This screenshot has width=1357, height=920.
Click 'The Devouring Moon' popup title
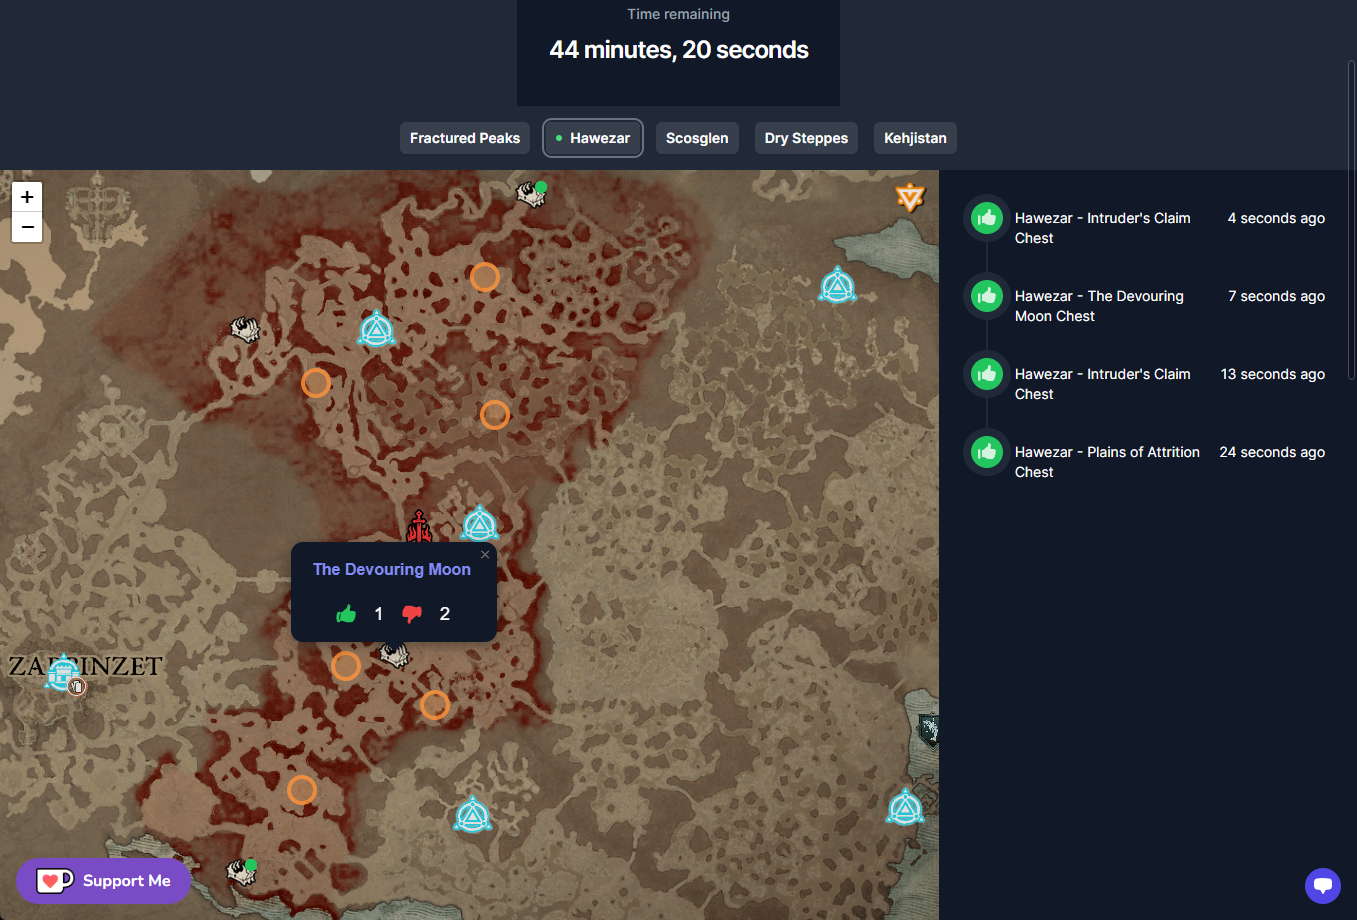coord(392,569)
